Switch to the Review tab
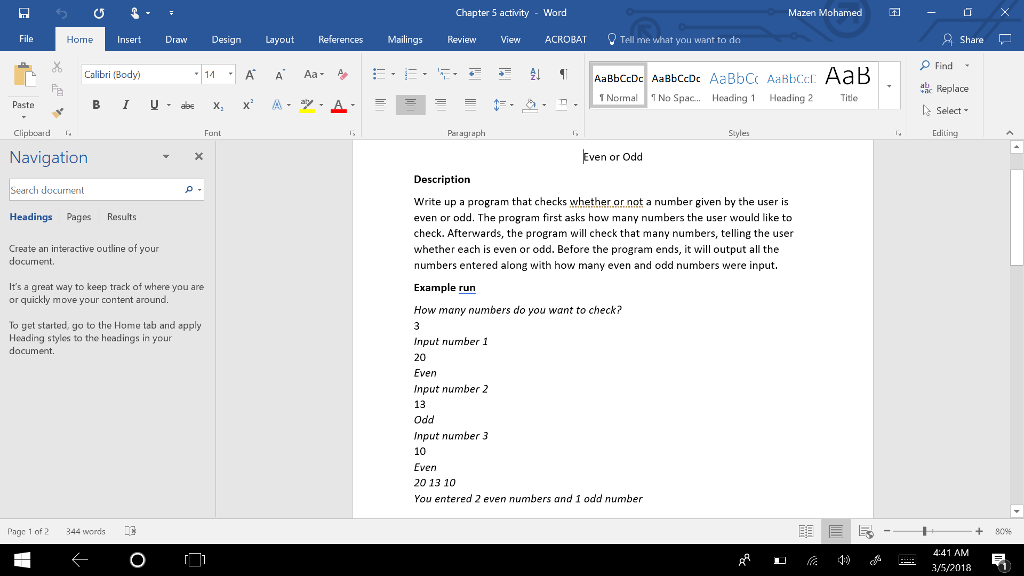This screenshot has width=1024, height=576. coord(461,40)
